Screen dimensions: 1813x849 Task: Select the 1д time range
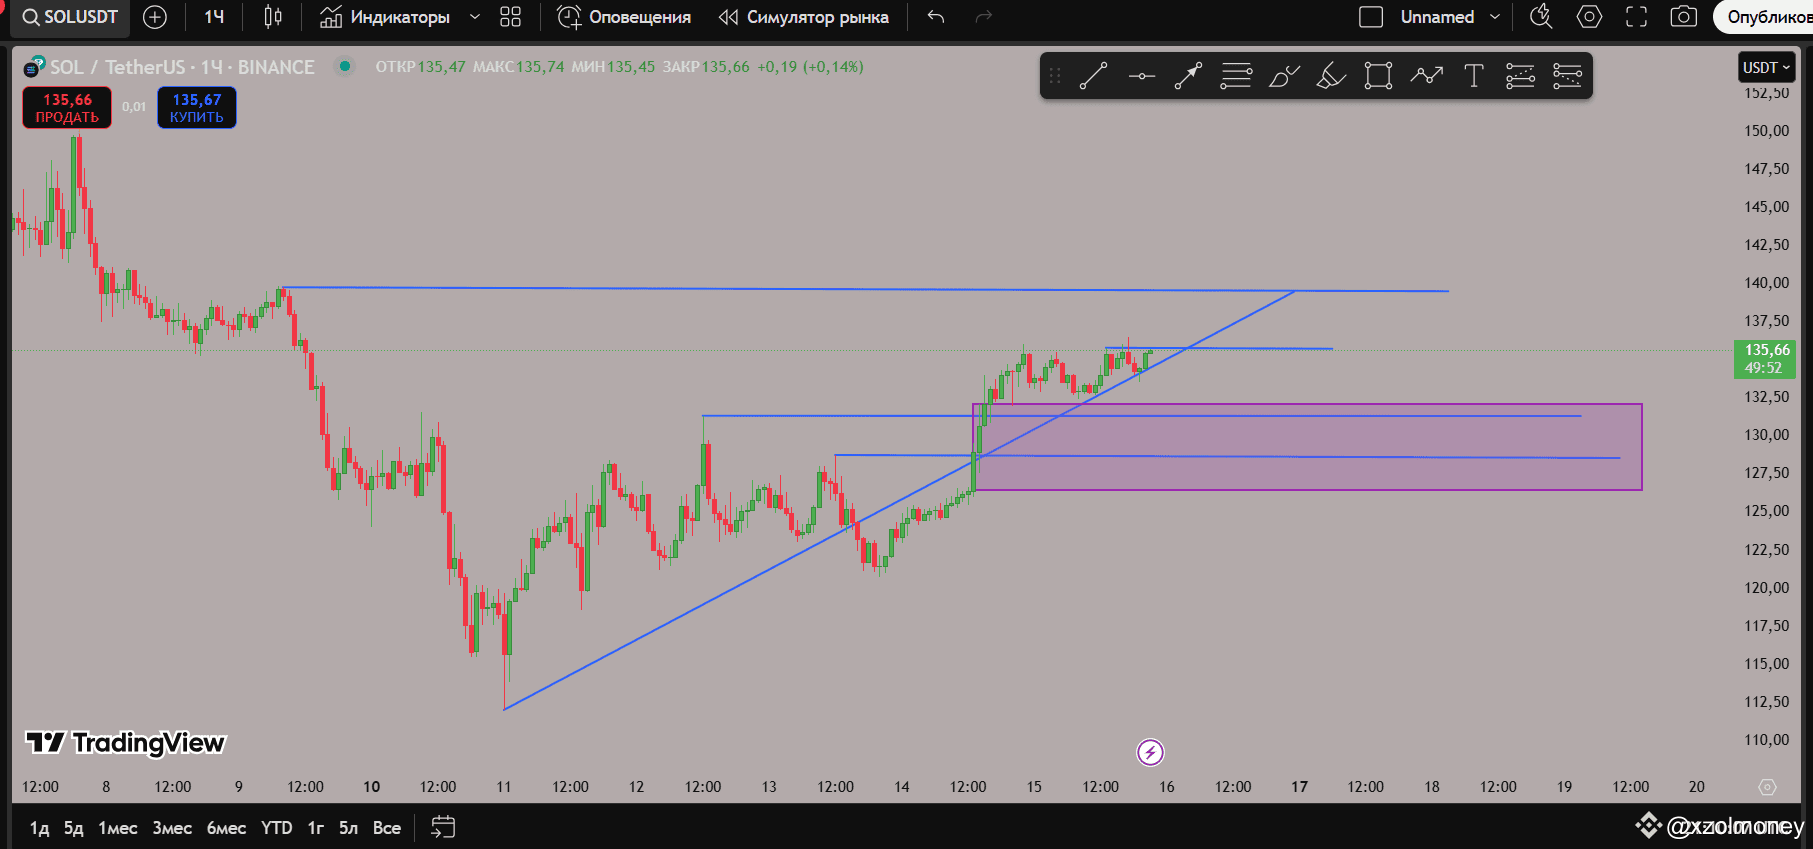pyautogui.click(x=39, y=827)
